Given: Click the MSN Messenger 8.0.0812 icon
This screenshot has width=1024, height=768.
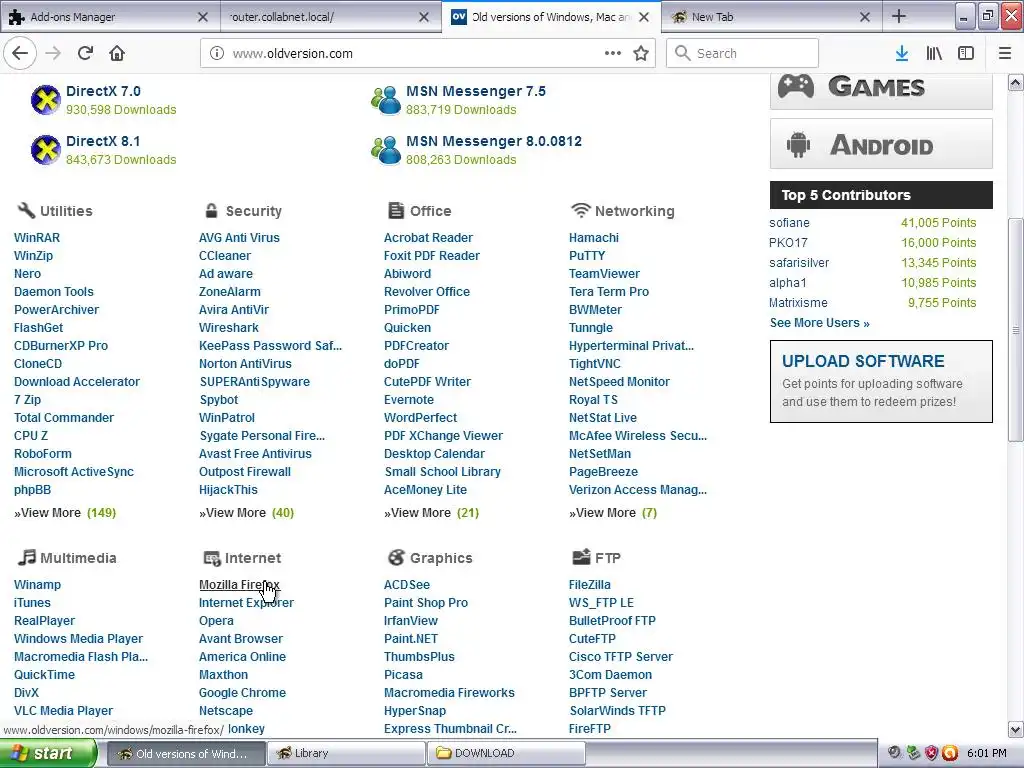Looking at the screenshot, I should coord(386,150).
